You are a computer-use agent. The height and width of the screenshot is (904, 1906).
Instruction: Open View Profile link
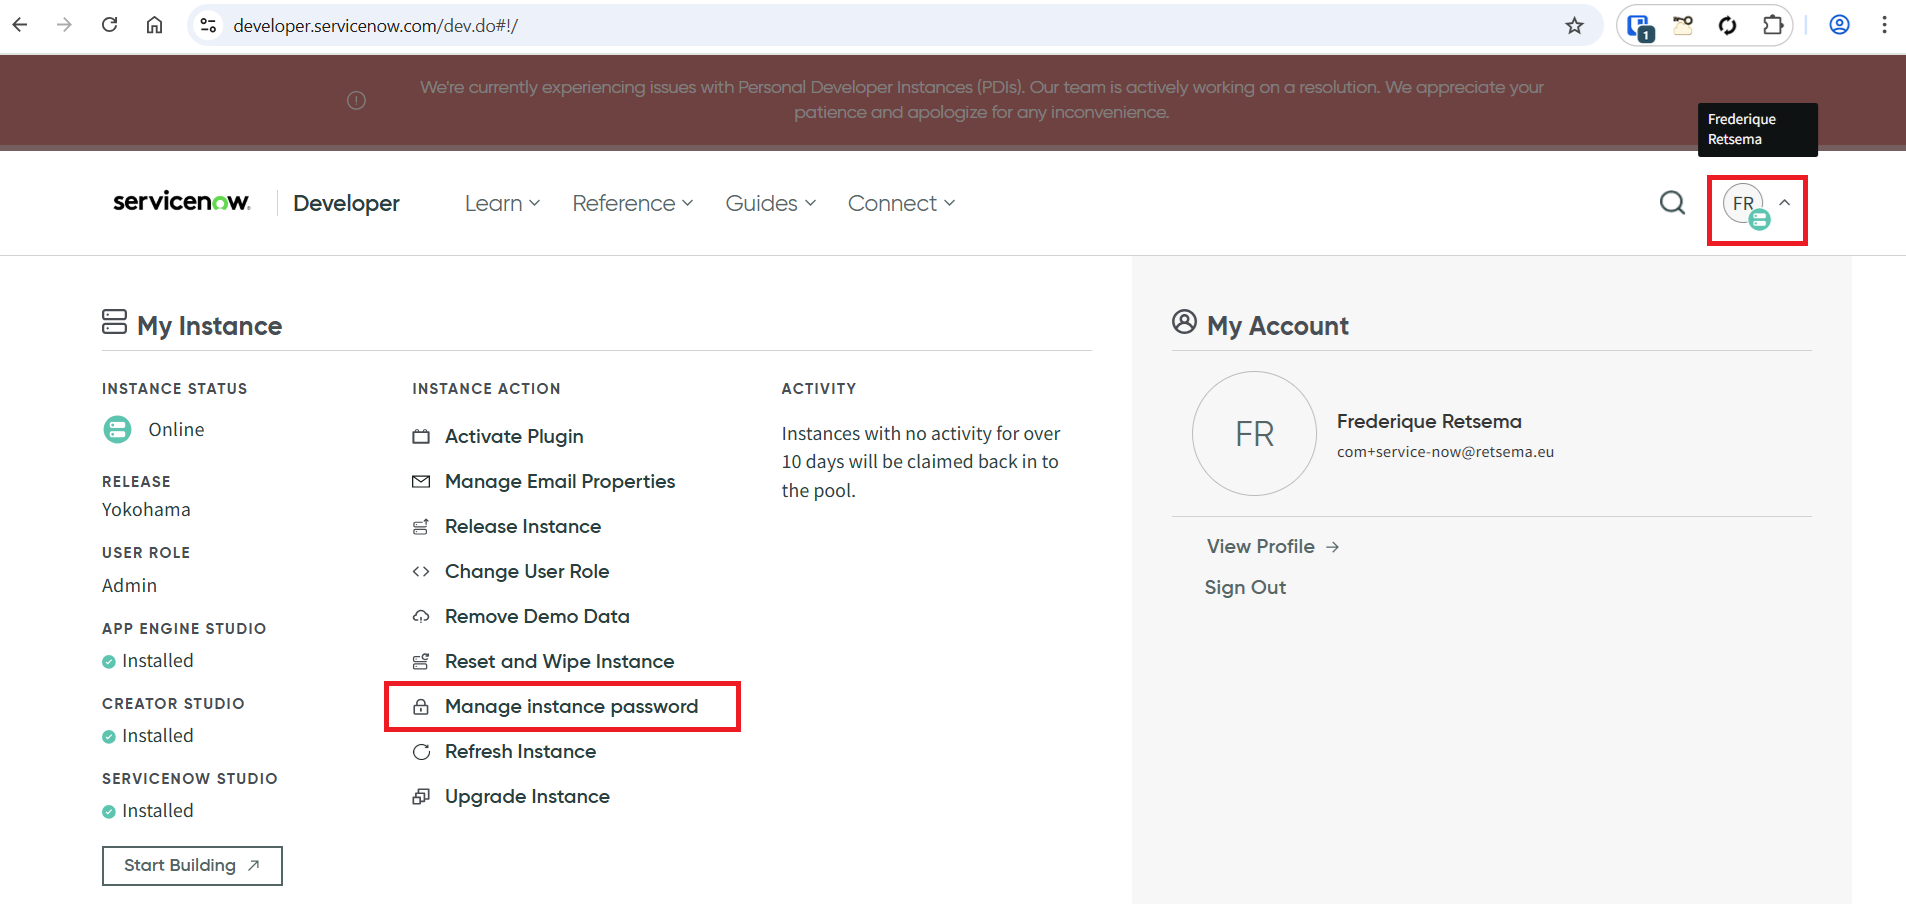[x=1272, y=547]
